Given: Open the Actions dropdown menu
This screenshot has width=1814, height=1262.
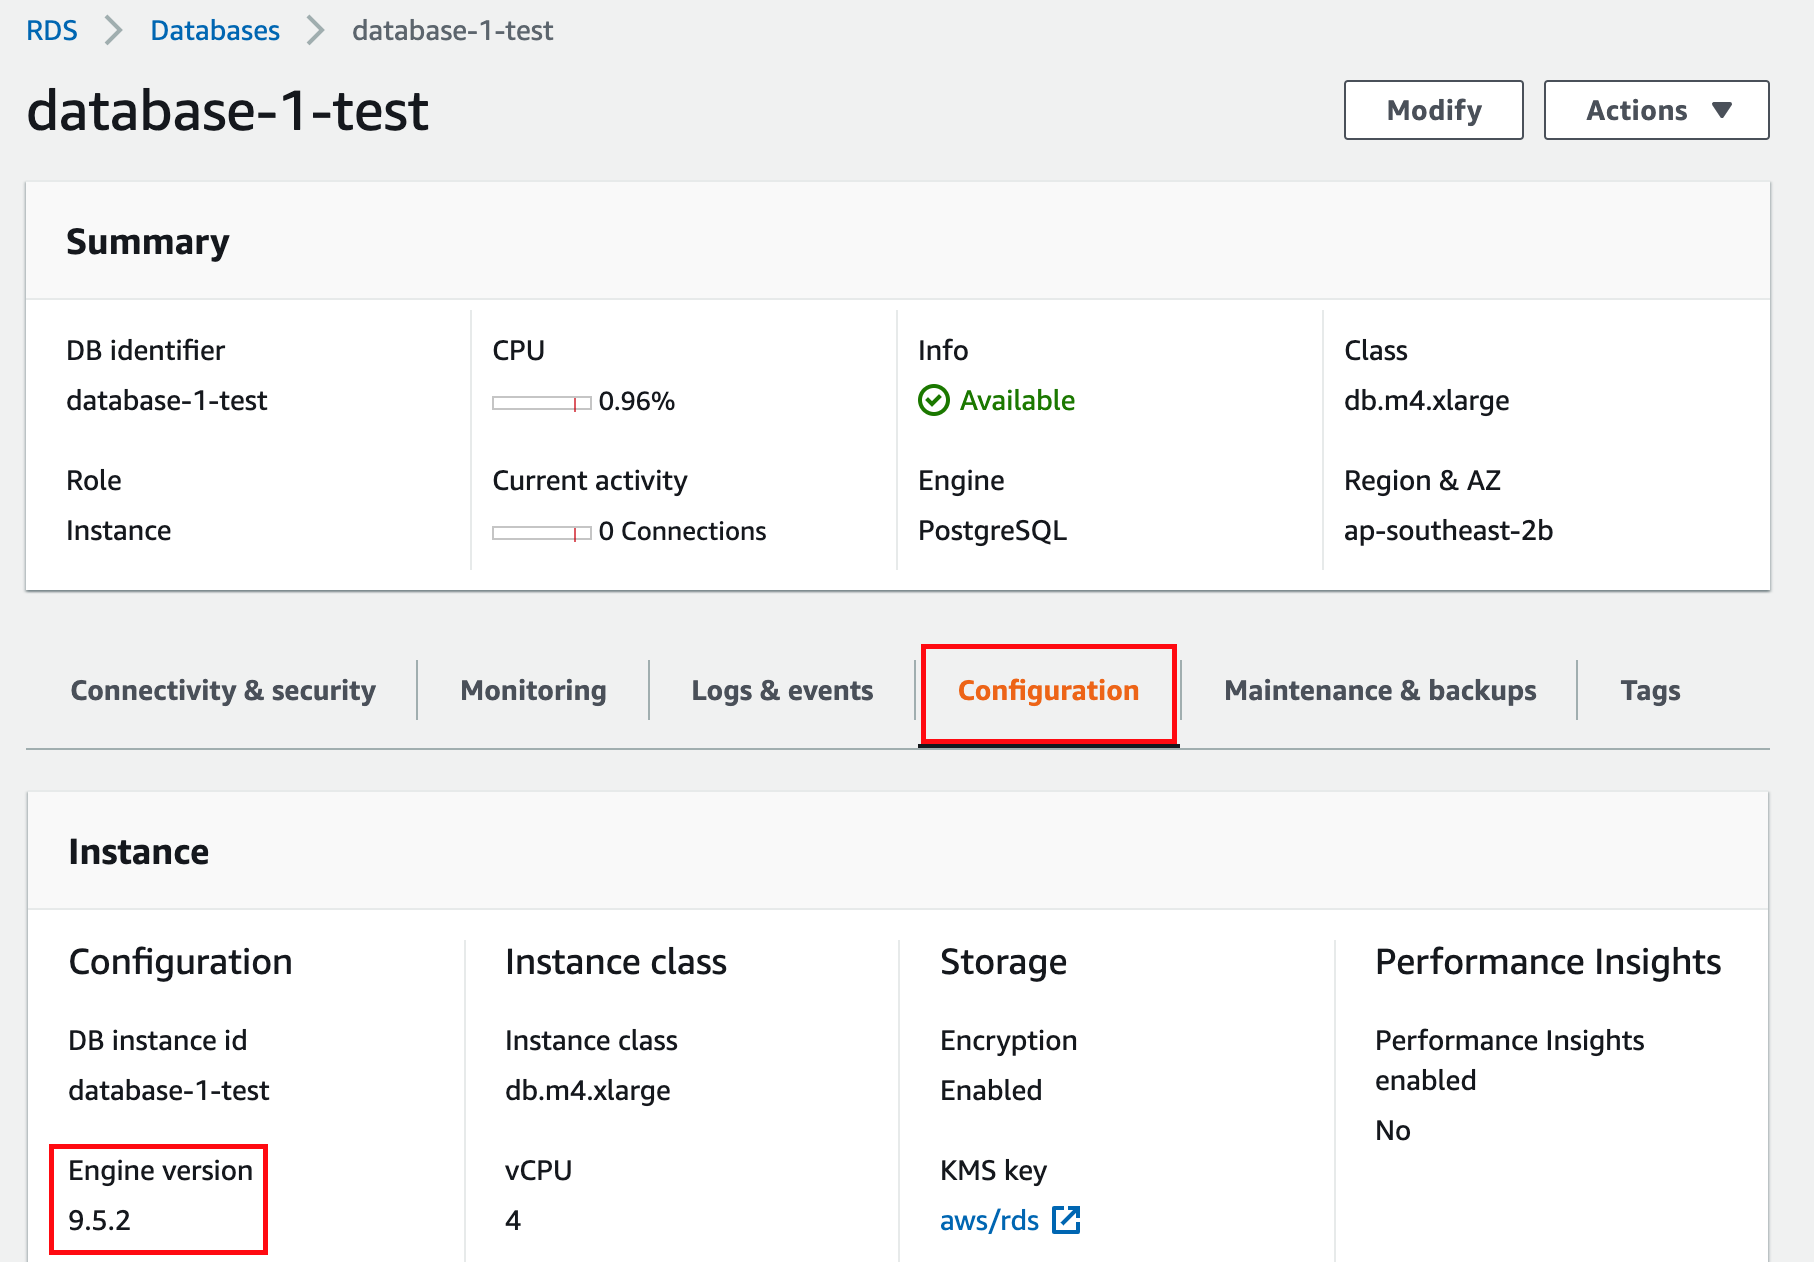Looking at the screenshot, I should click(1656, 110).
